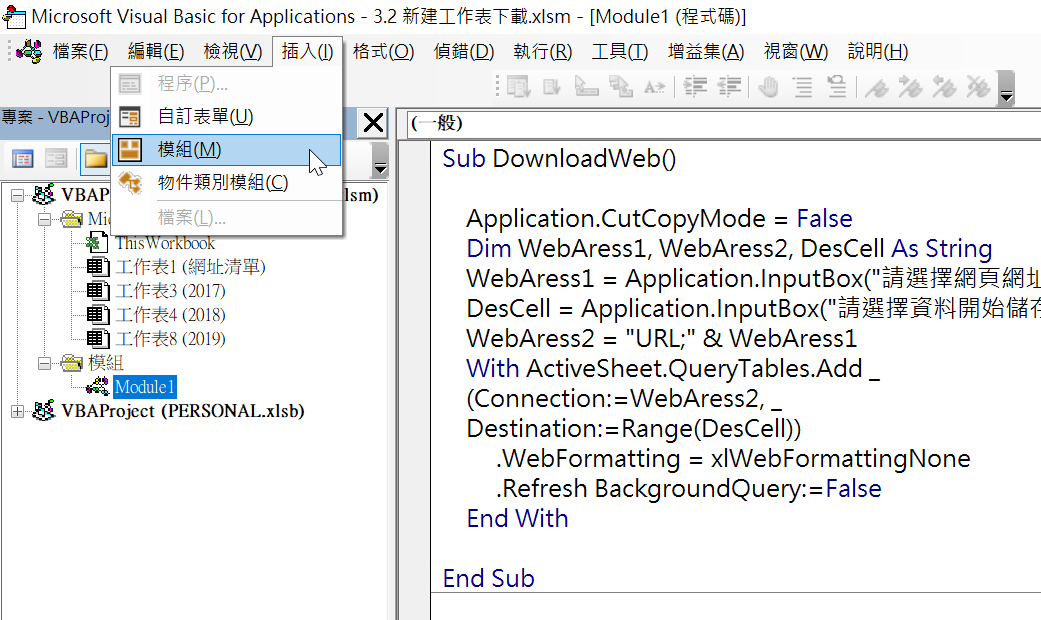Click the Toggle Breakpoint hand icon
Viewport: 1041px width, 620px height.
768,87
